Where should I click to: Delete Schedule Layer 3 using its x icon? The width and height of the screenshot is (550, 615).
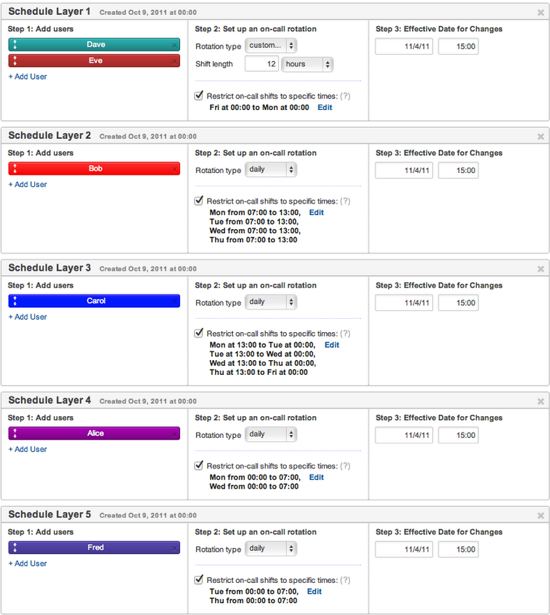pyautogui.click(x=541, y=269)
